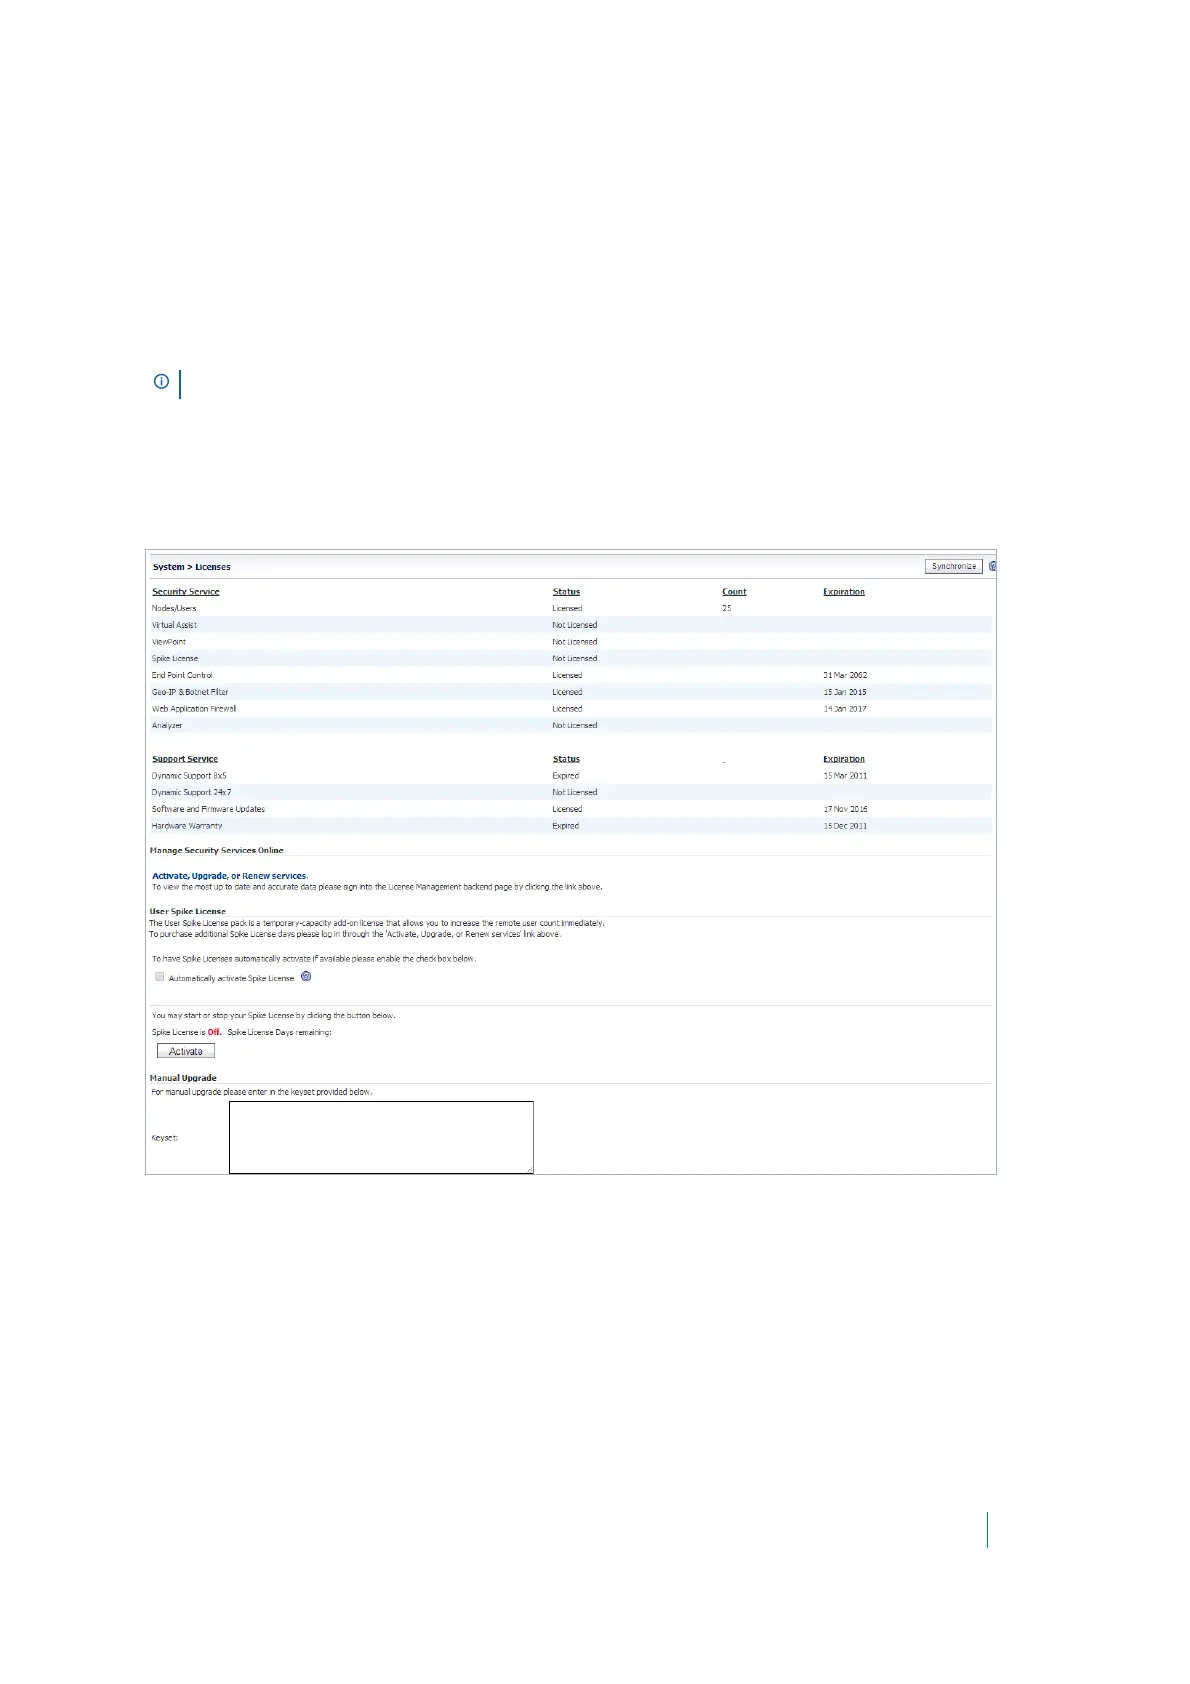Click Status header in Security Service table
Screen dimensions: 1190x1684
coord(566,592)
